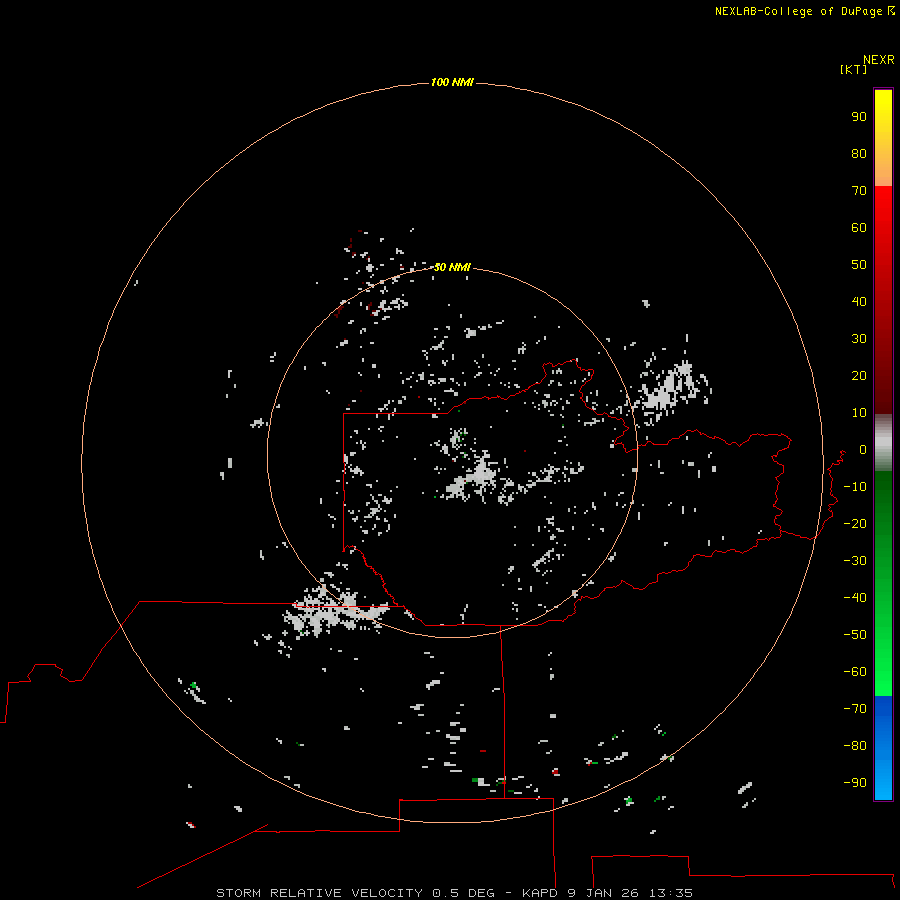The width and height of the screenshot is (900, 900).
Task: Click the -30 value on the velocity scale
Action: (x=855, y=561)
